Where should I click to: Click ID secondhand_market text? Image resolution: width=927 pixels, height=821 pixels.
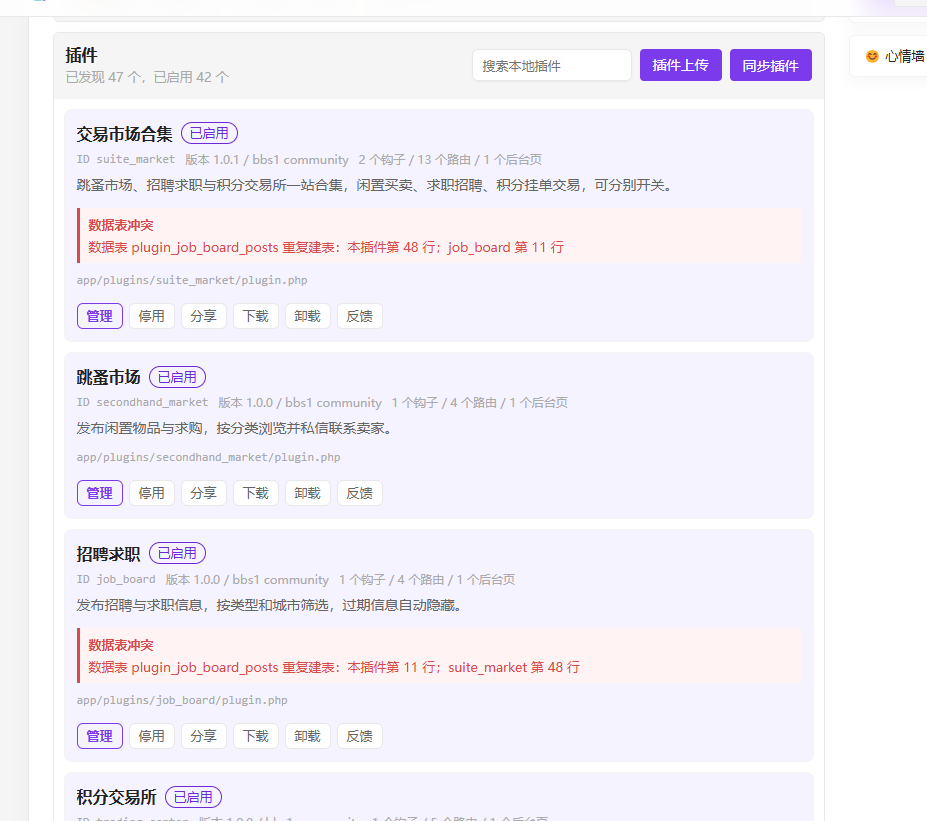click(142, 403)
